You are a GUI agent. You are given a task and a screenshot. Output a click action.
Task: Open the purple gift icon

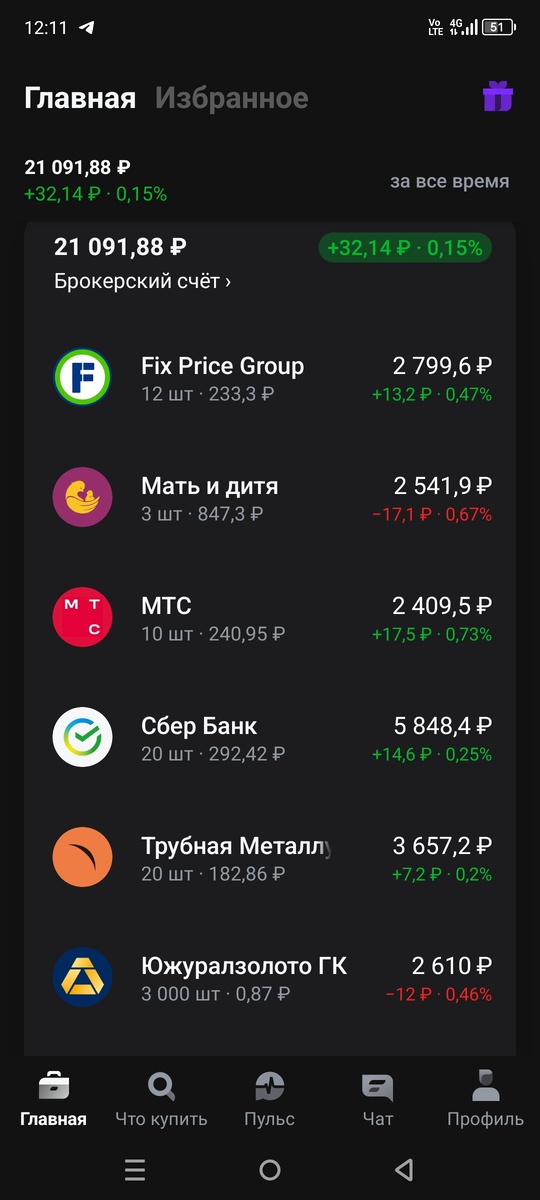497,97
